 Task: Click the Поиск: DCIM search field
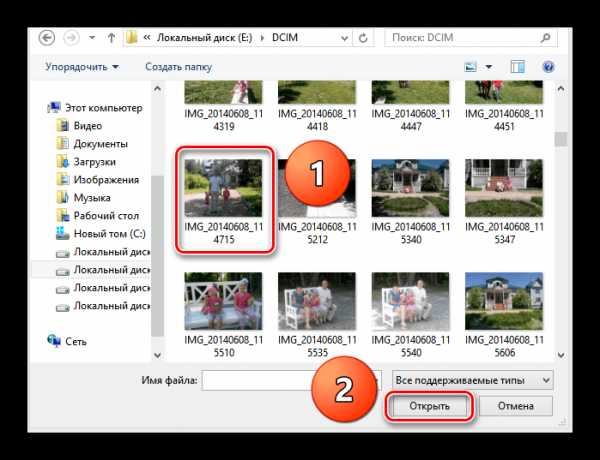point(471,38)
